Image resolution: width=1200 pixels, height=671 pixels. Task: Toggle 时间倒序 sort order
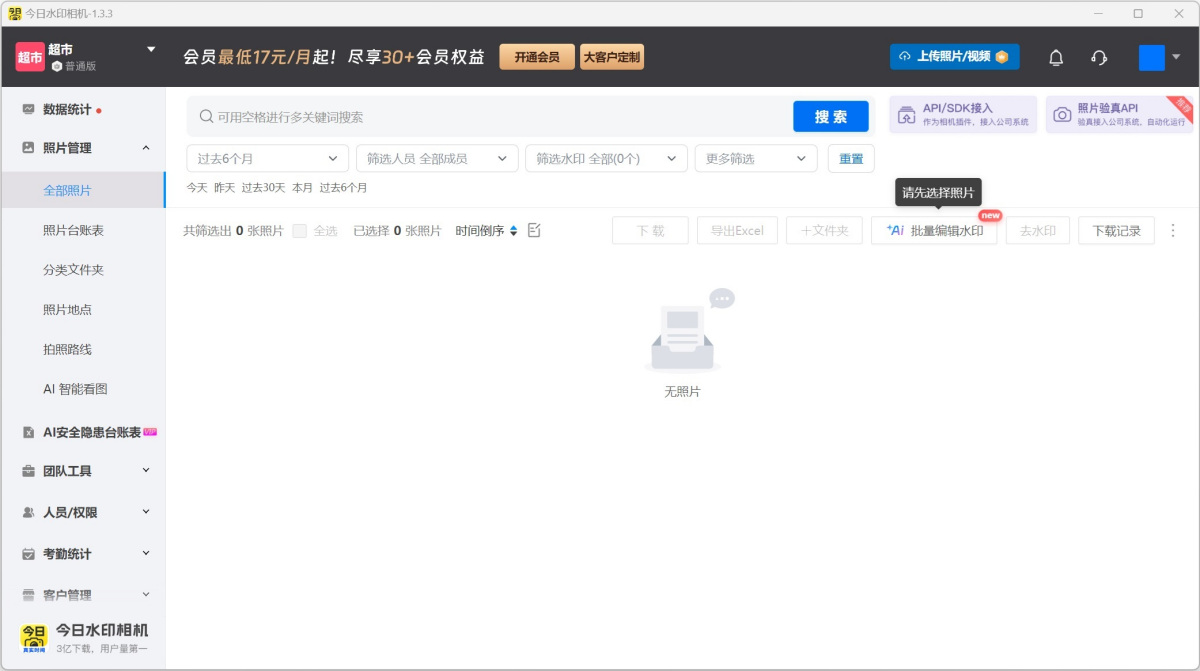pyautogui.click(x=486, y=231)
